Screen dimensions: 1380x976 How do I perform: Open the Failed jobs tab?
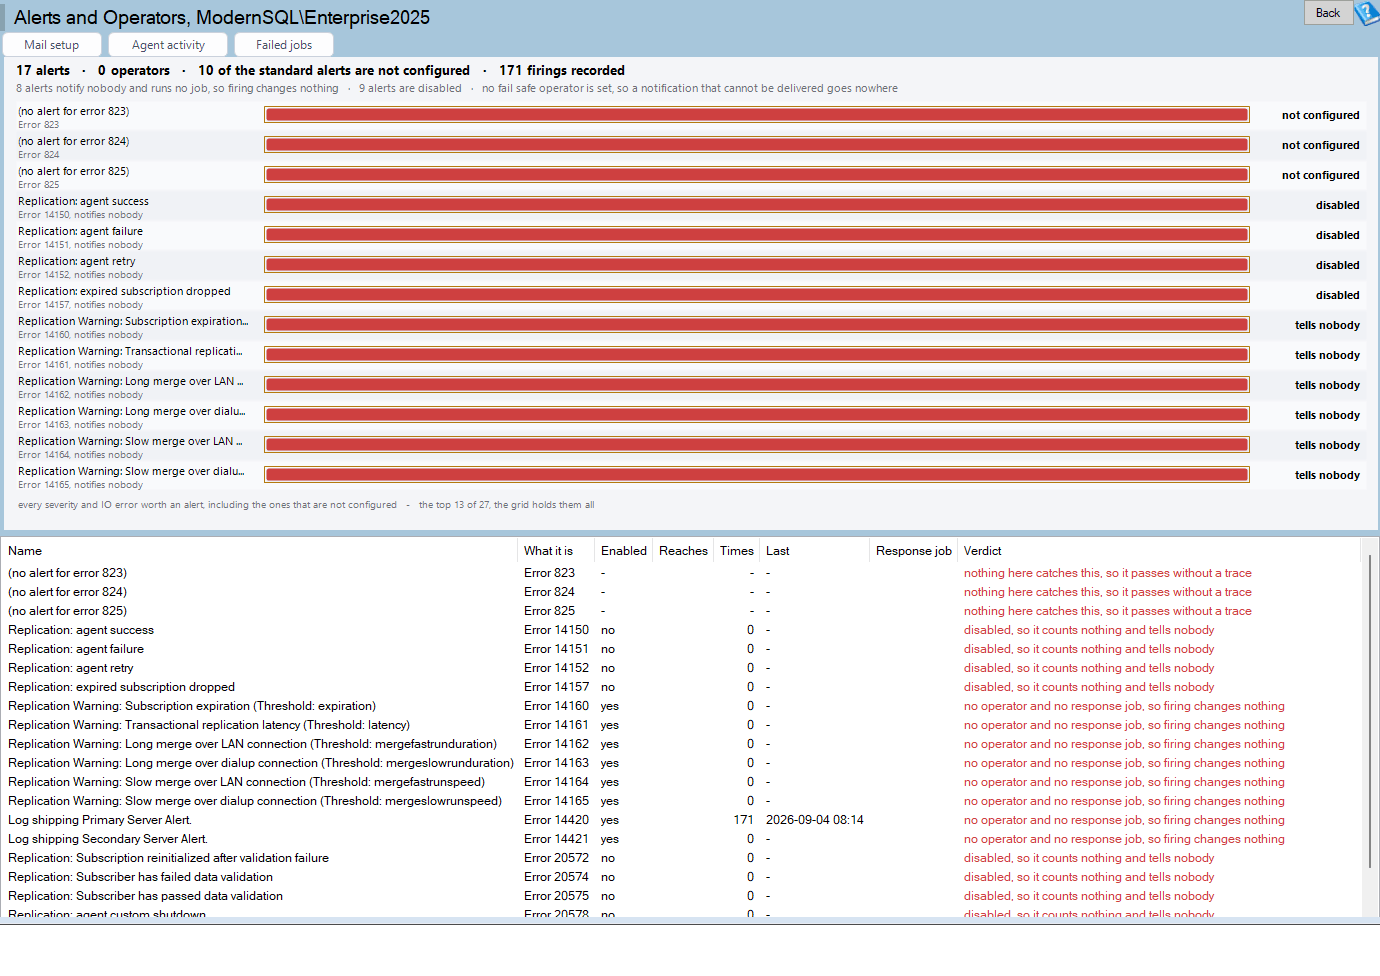(x=284, y=45)
